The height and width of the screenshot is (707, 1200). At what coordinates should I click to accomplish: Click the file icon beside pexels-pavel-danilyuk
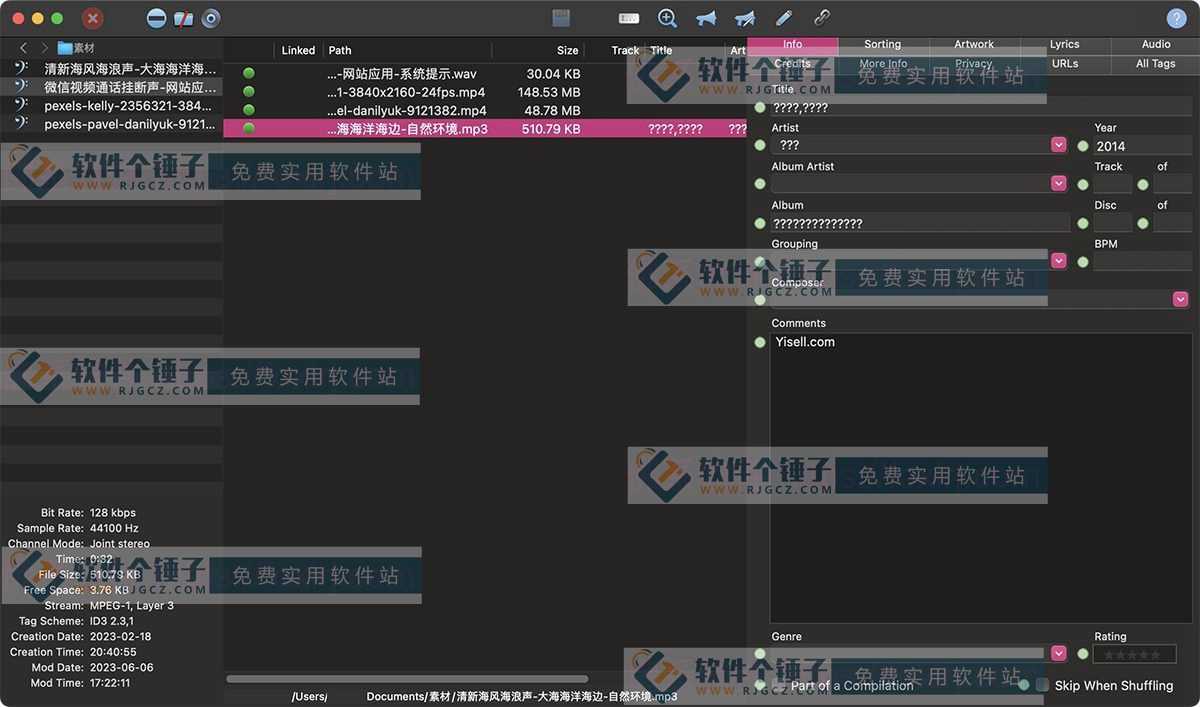21,124
